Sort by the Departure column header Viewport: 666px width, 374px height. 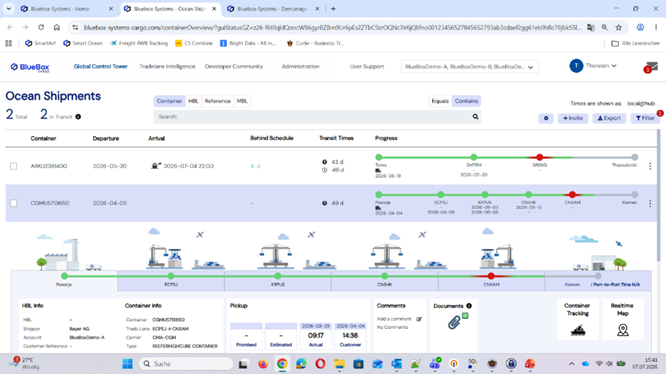106,138
